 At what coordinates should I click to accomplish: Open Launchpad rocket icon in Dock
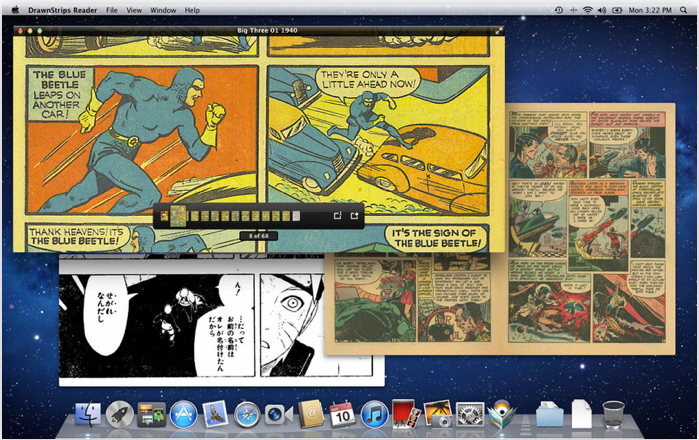119,415
